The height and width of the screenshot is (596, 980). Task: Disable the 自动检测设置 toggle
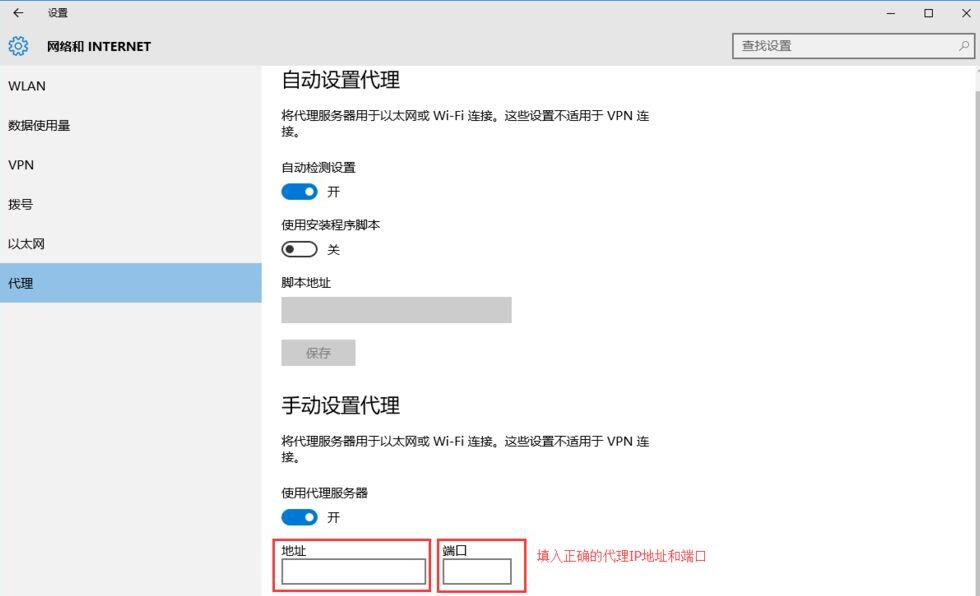pos(300,191)
